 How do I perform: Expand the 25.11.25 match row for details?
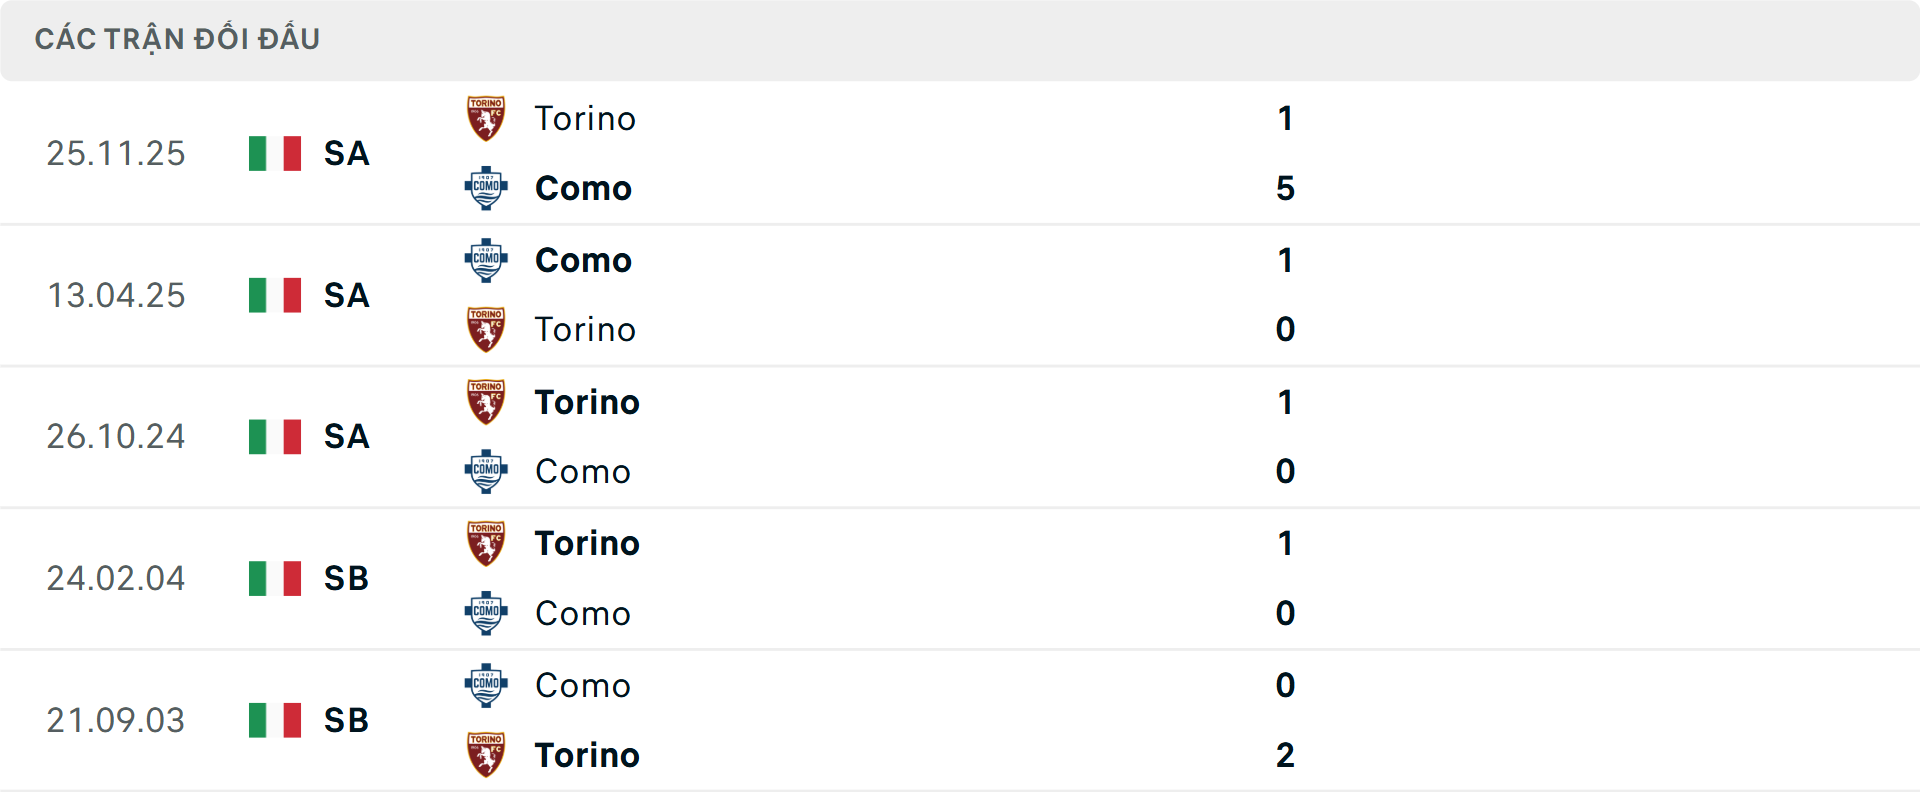960,153
